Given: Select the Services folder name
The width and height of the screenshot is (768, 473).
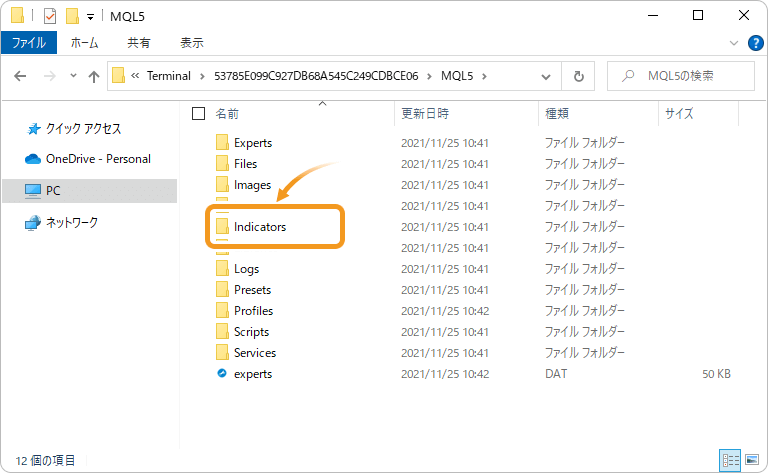Looking at the screenshot, I should point(255,353).
